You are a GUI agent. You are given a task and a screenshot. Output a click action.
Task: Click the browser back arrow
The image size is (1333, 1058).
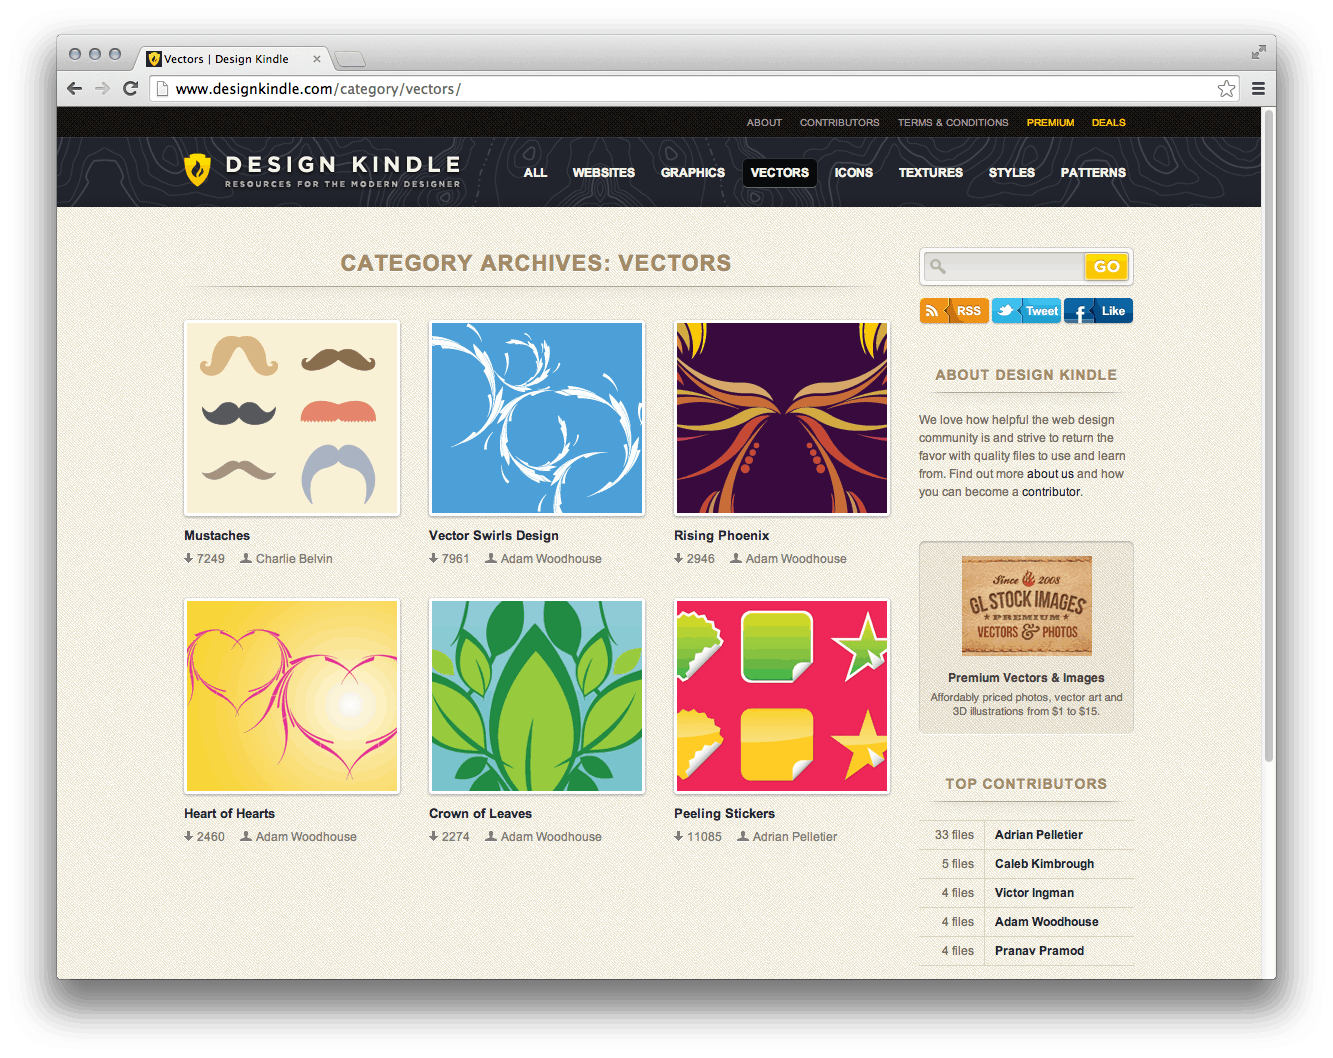[75, 89]
